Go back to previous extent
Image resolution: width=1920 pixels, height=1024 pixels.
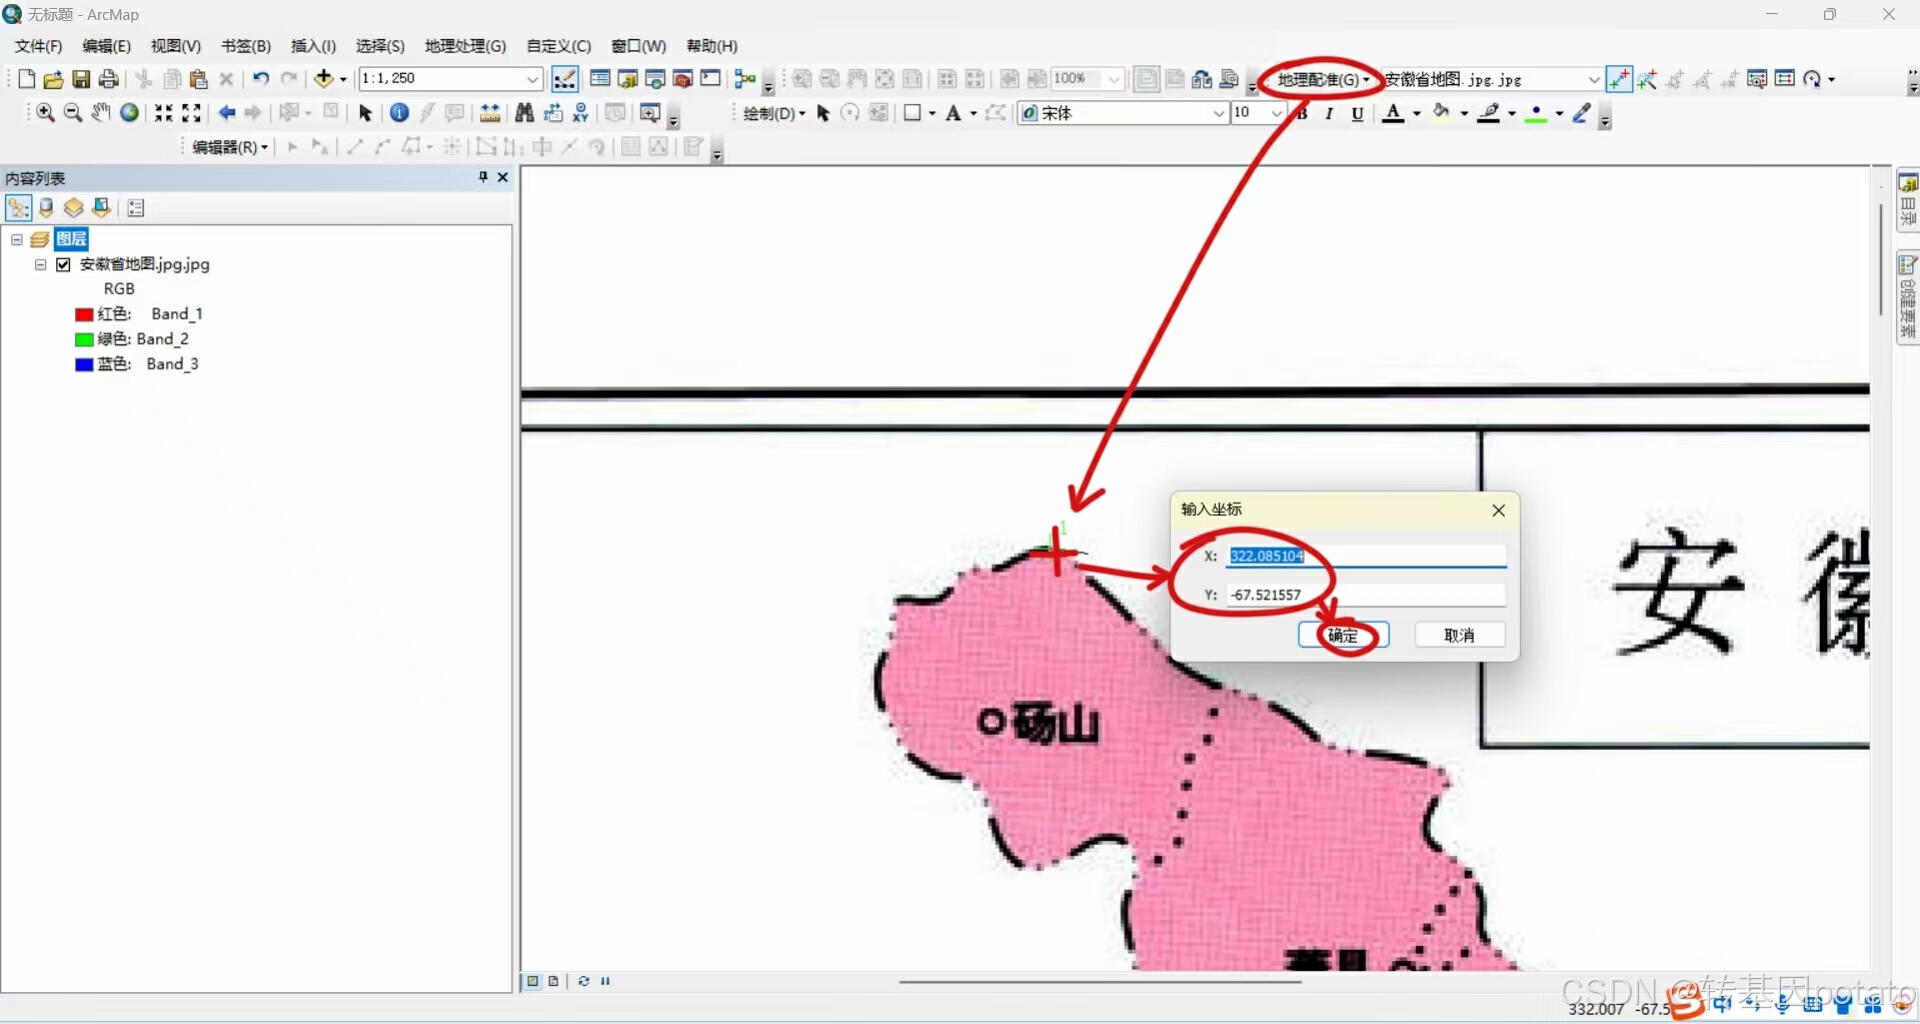(227, 113)
